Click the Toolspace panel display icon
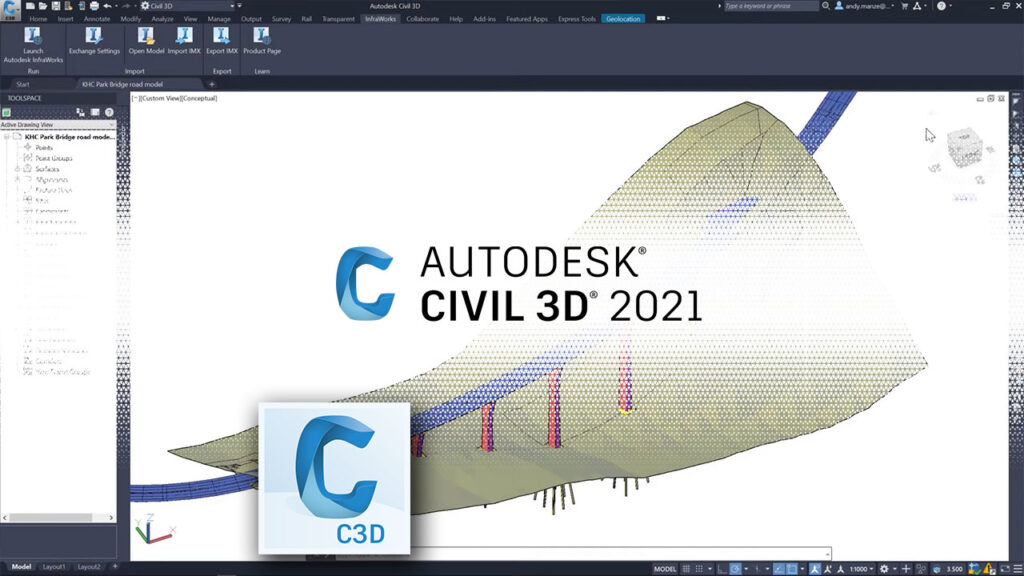 [95, 112]
